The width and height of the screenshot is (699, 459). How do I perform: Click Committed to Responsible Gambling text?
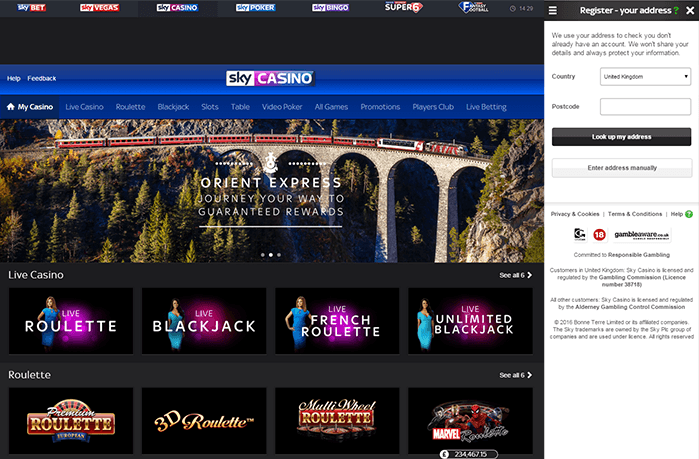621,255
